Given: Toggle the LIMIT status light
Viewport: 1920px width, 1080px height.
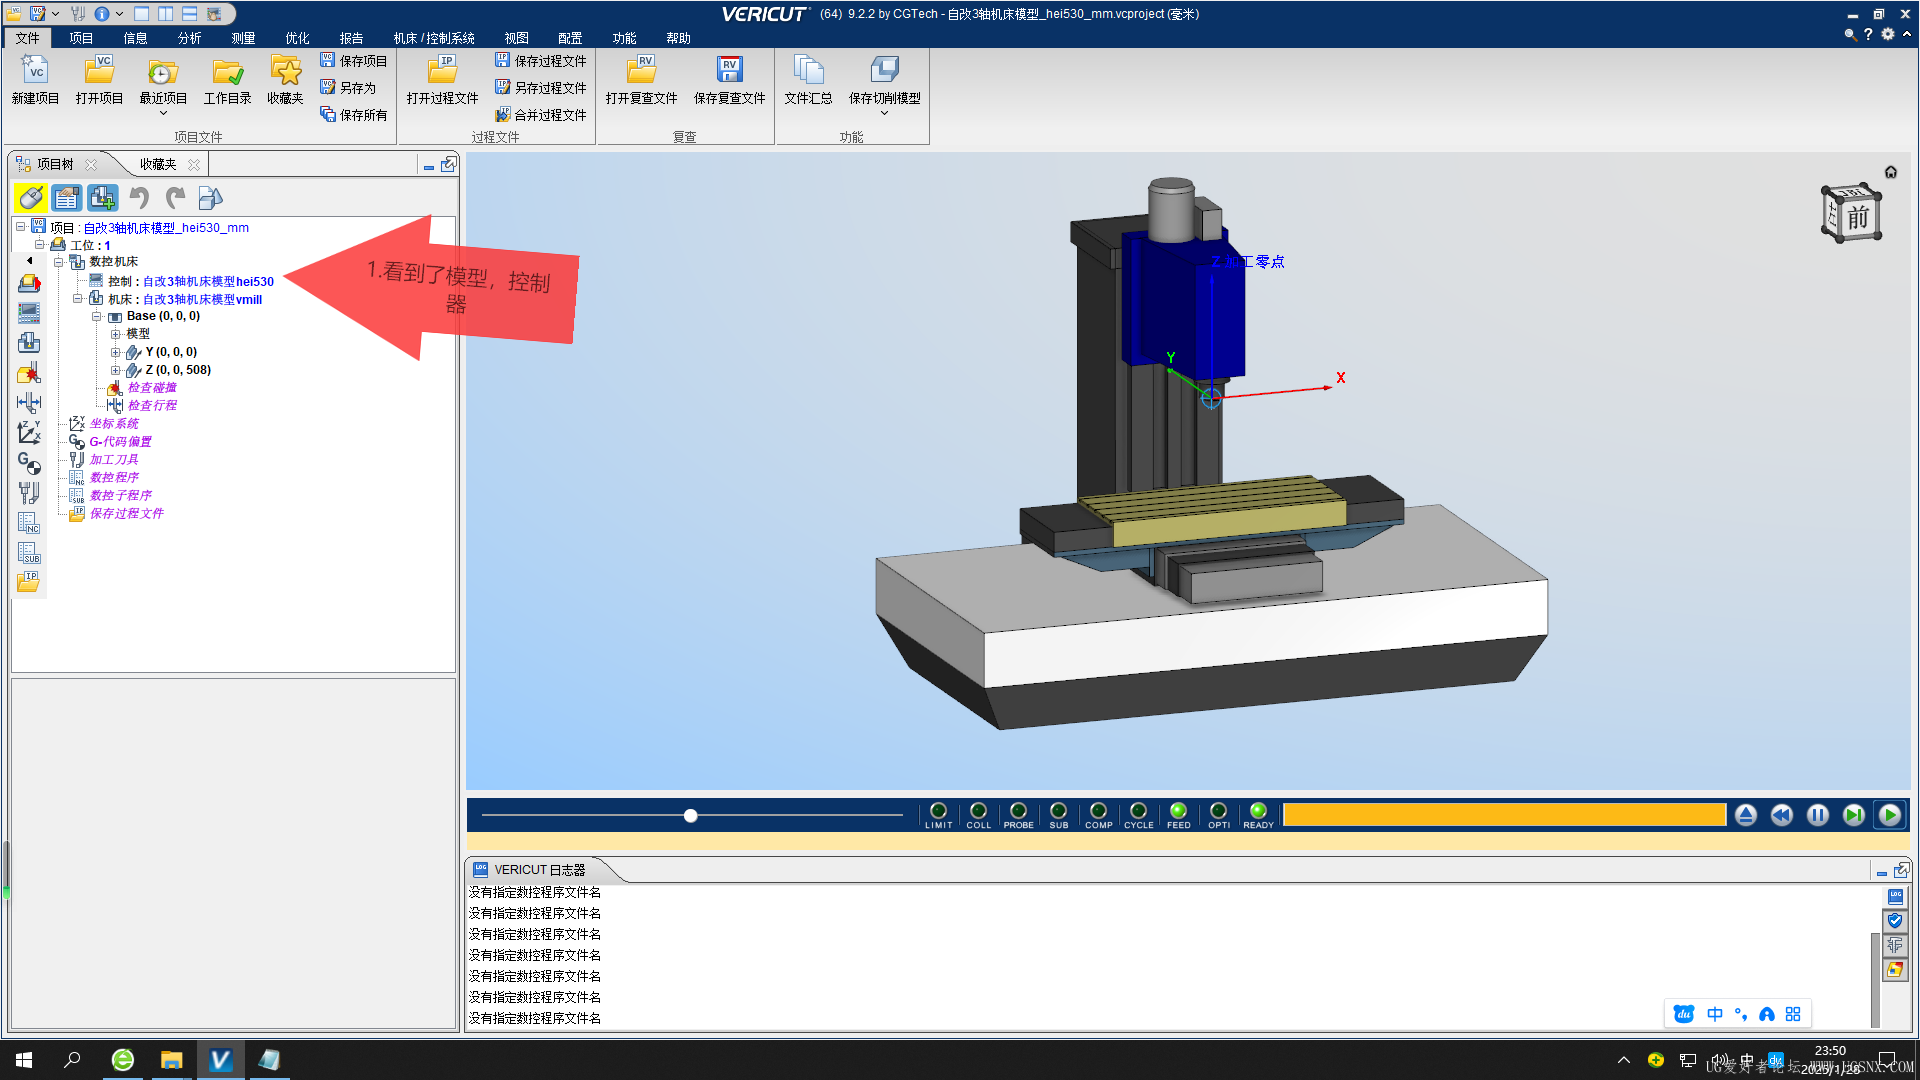Looking at the screenshot, I should point(938,811).
